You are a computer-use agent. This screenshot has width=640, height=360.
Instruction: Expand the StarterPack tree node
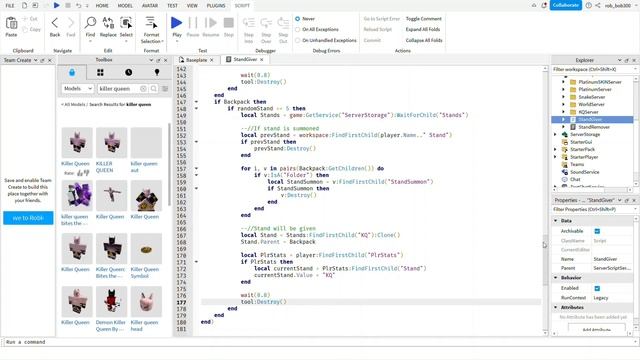pos(555,149)
